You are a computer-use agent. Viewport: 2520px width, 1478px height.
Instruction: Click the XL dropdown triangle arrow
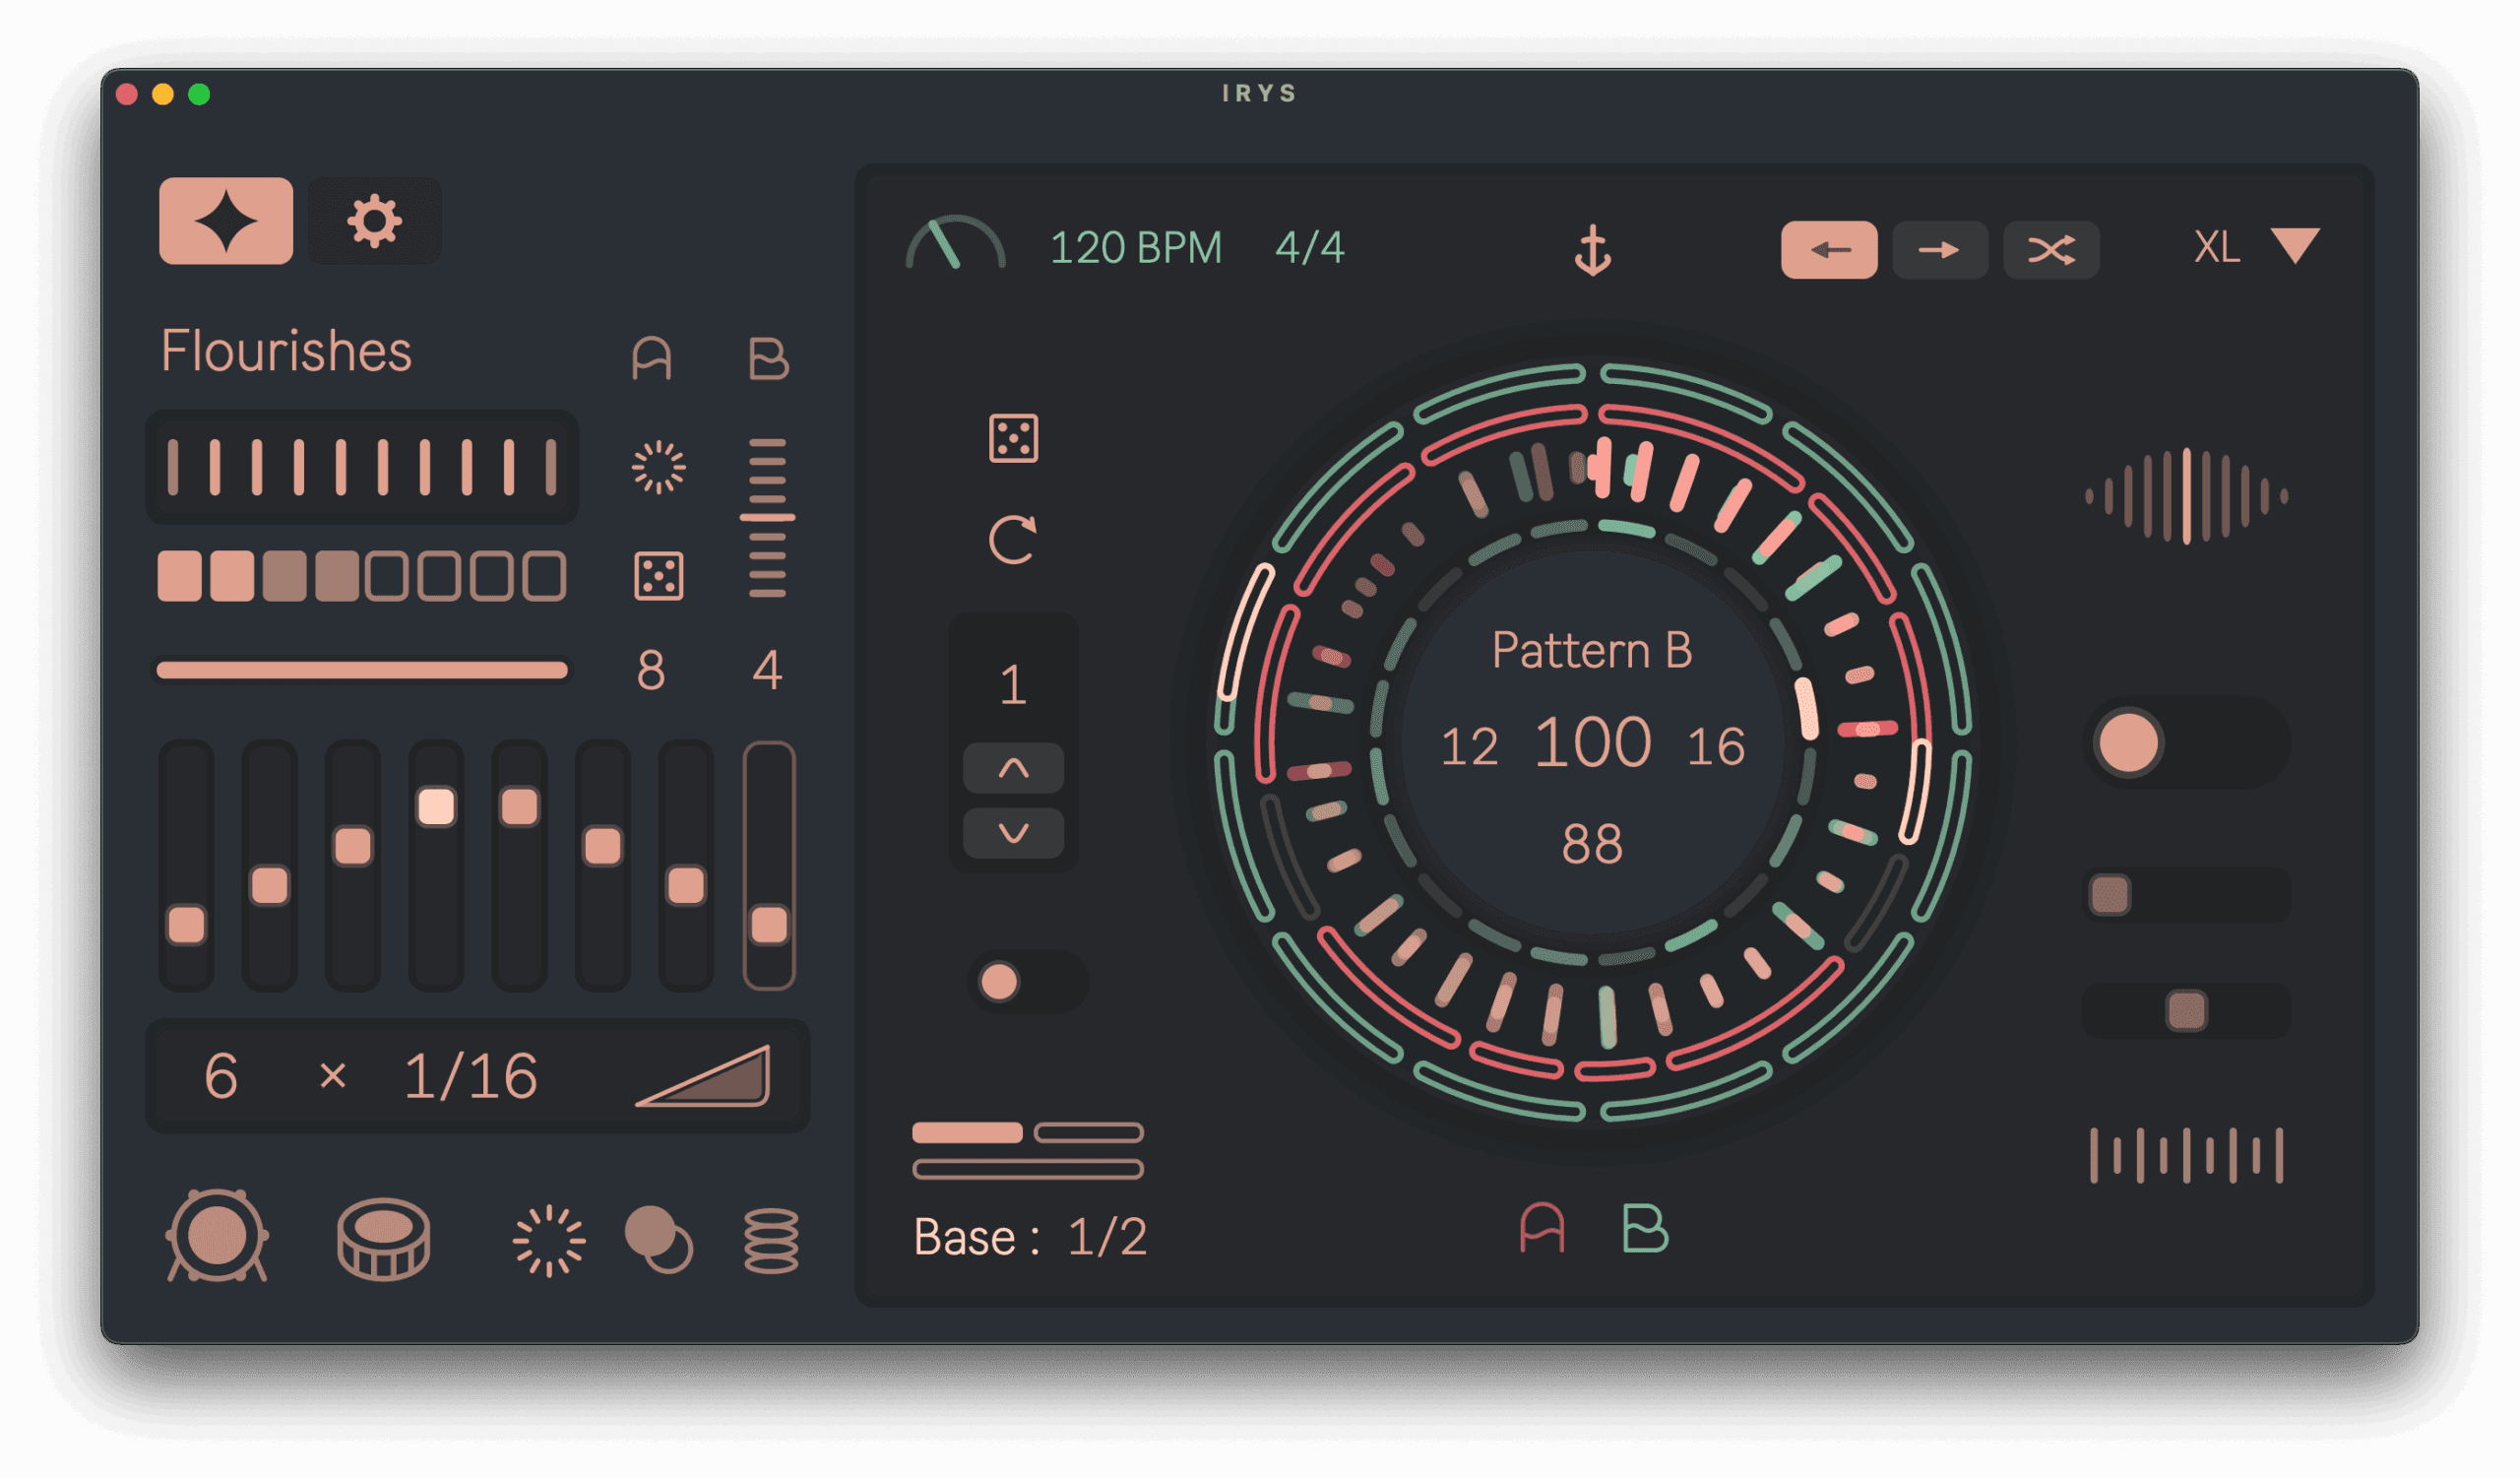click(2296, 246)
